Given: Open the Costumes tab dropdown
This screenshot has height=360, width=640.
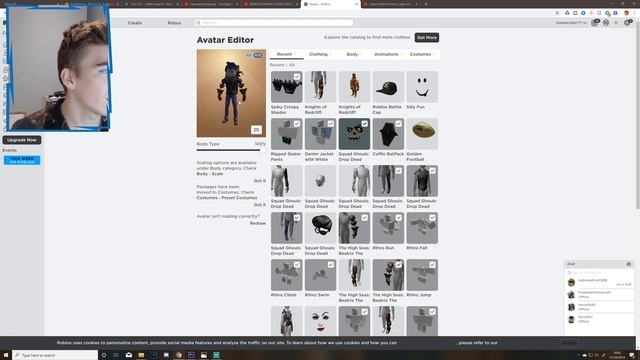Looking at the screenshot, I should coord(422,54).
